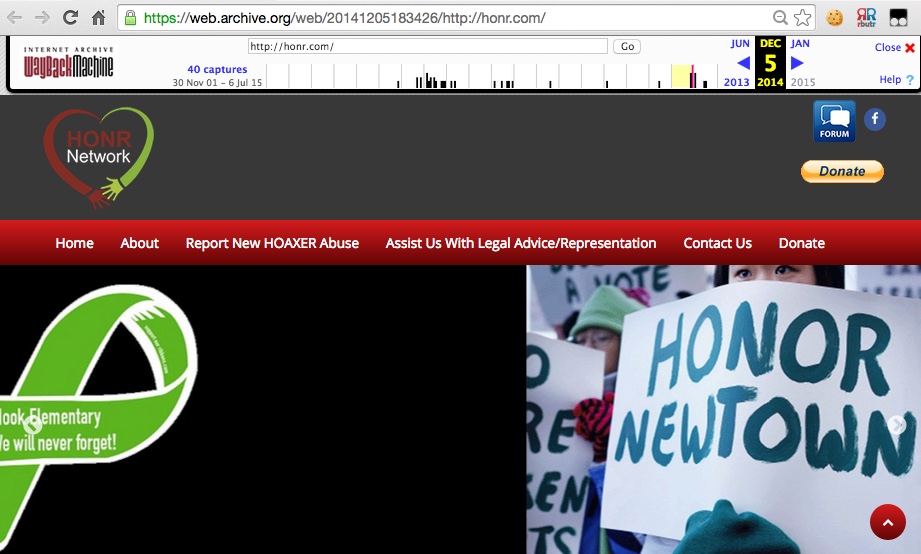Open the 40 captures link
Image resolution: width=921 pixels, height=554 pixels.
point(217,69)
